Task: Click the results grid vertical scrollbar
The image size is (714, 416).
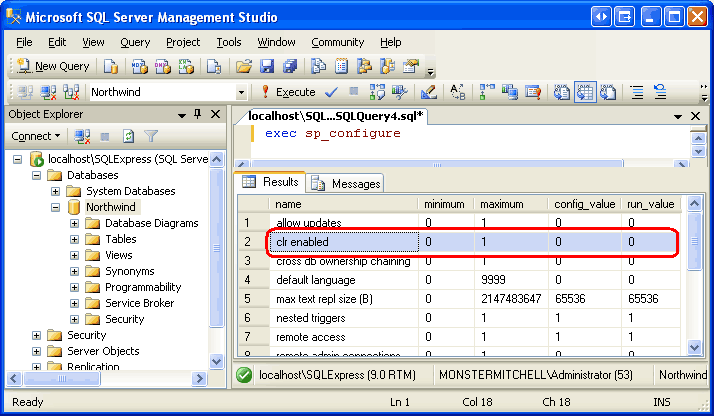Action: coord(695,290)
